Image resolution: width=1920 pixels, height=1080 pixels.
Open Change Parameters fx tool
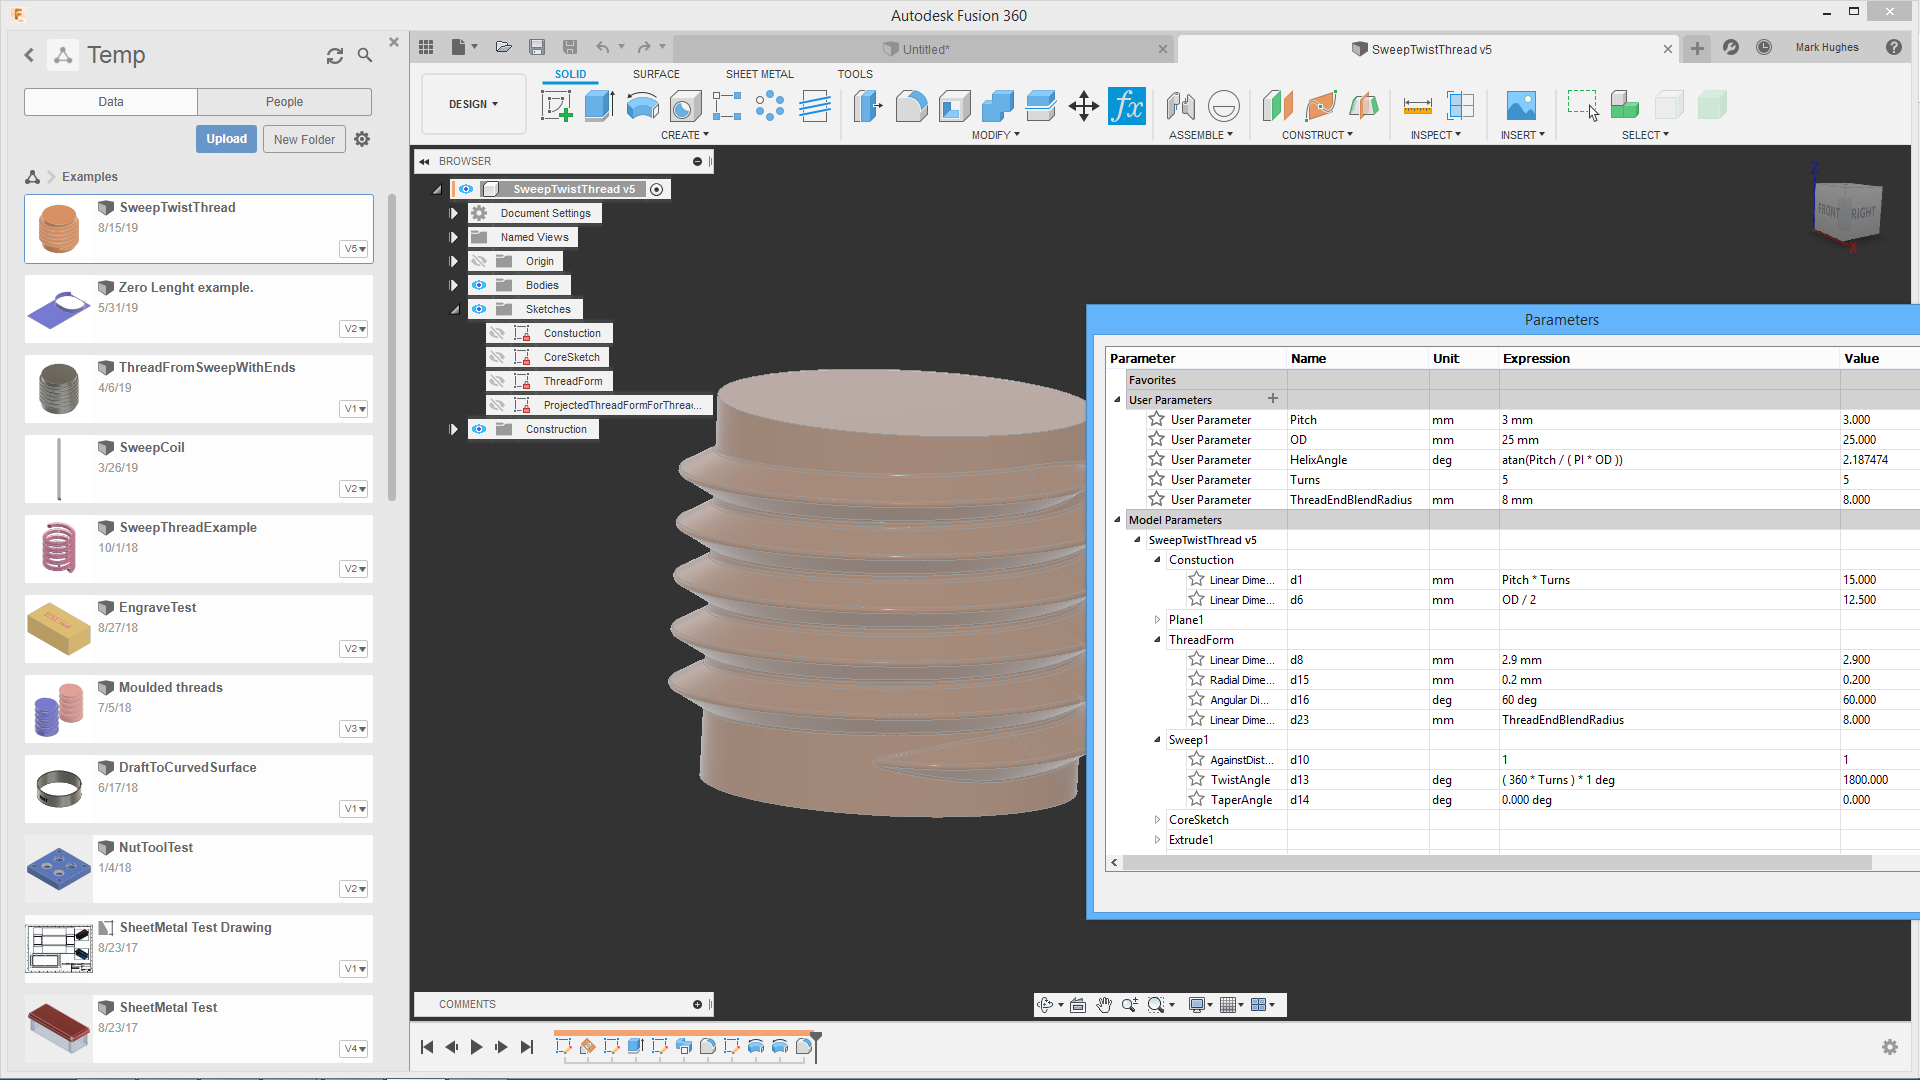(x=1127, y=105)
